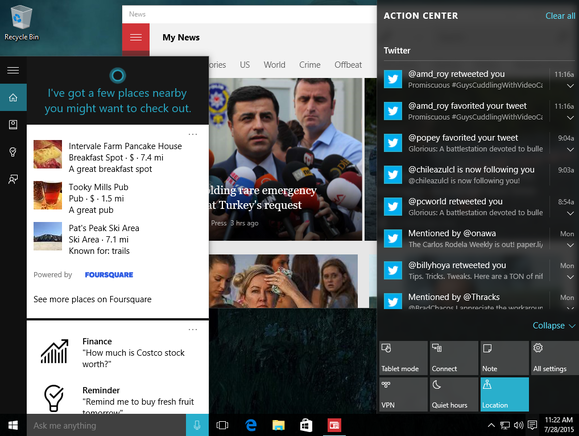
Task: Open Pat's Peak Ski Area entry
Action: [117, 239]
